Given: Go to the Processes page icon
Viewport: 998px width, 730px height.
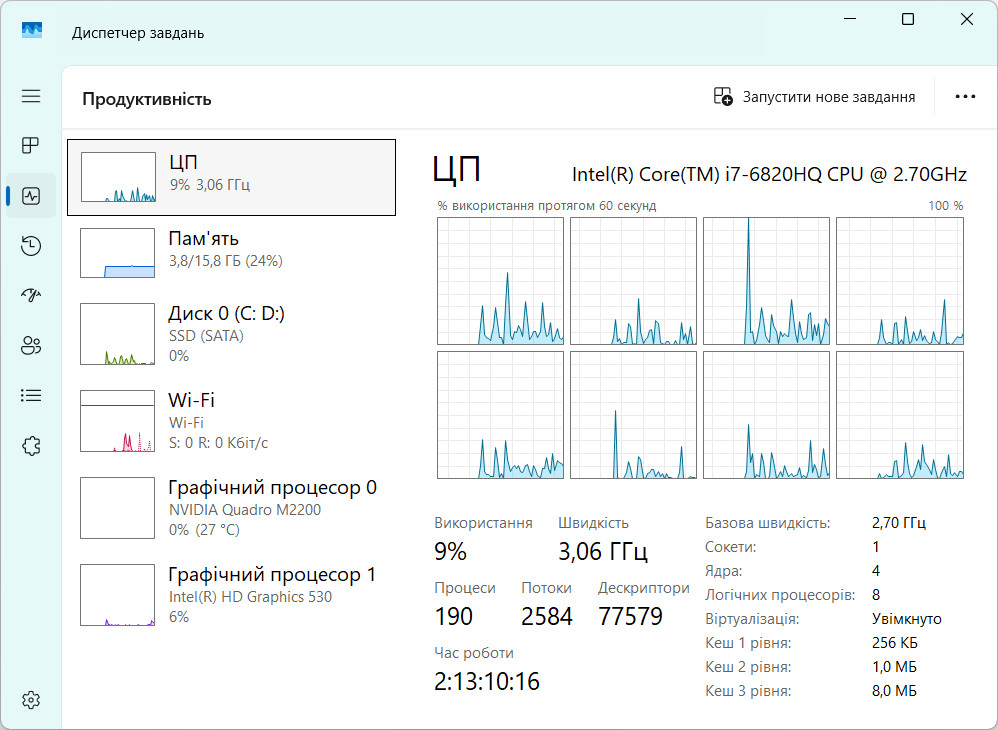Looking at the screenshot, I should (31, 146).
